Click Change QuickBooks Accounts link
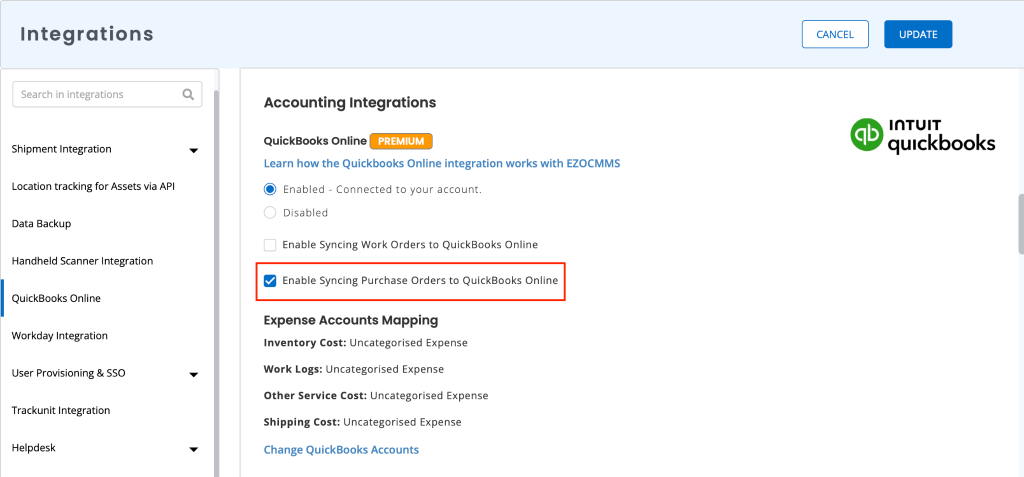 (x=342, y=450)
